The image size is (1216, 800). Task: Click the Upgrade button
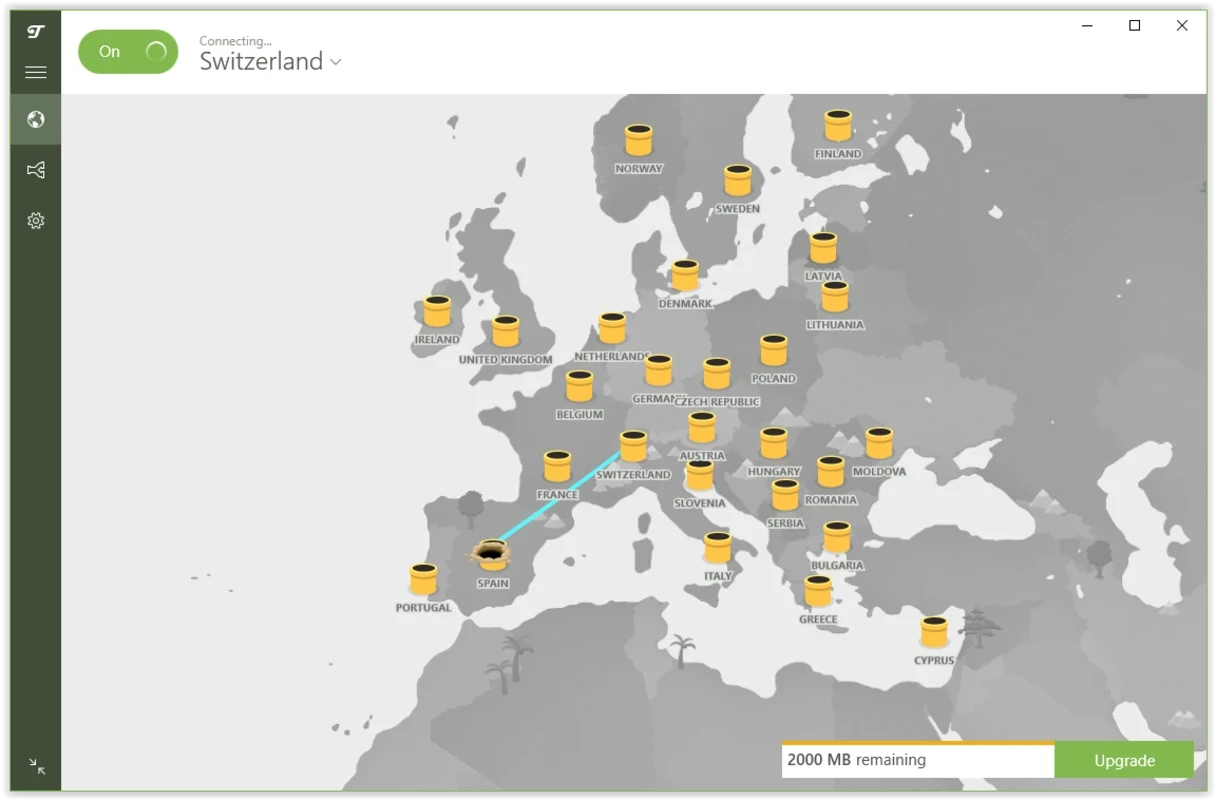point(1124,760)
